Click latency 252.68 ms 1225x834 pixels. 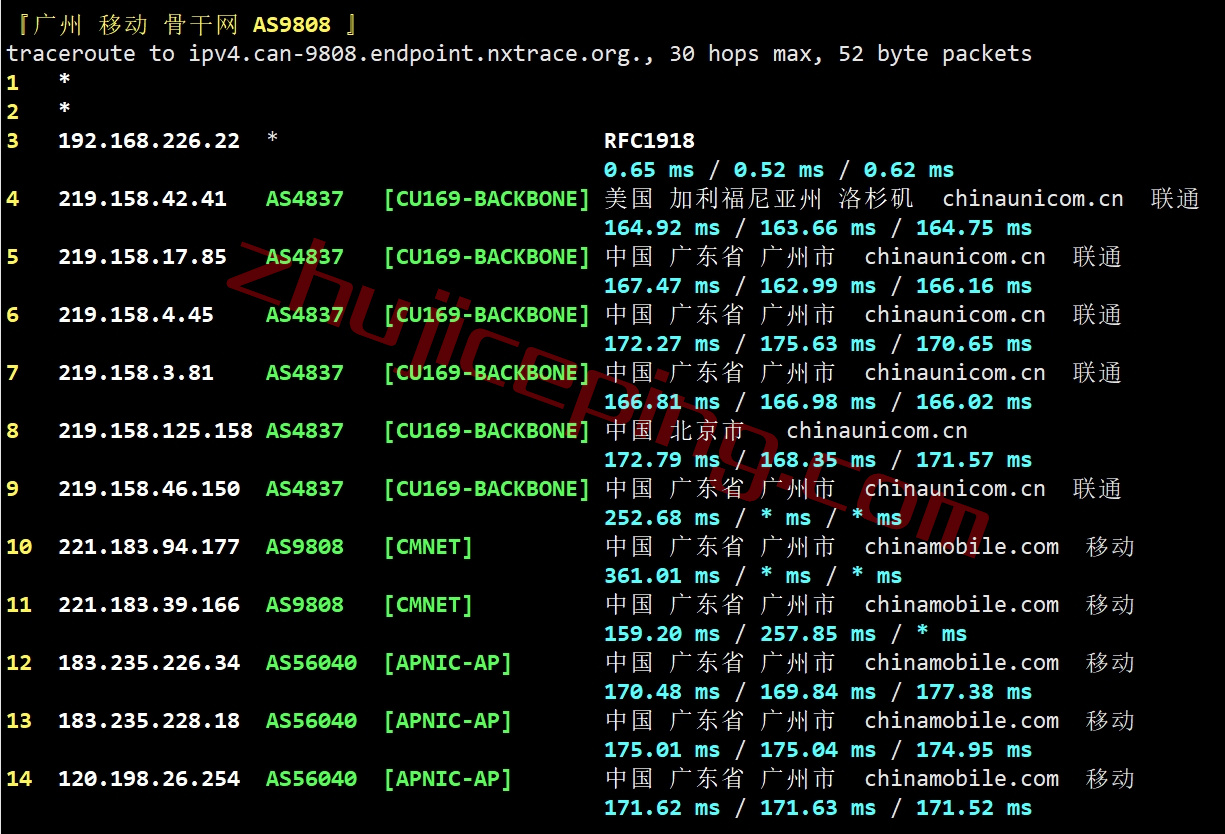click(662, 518)
